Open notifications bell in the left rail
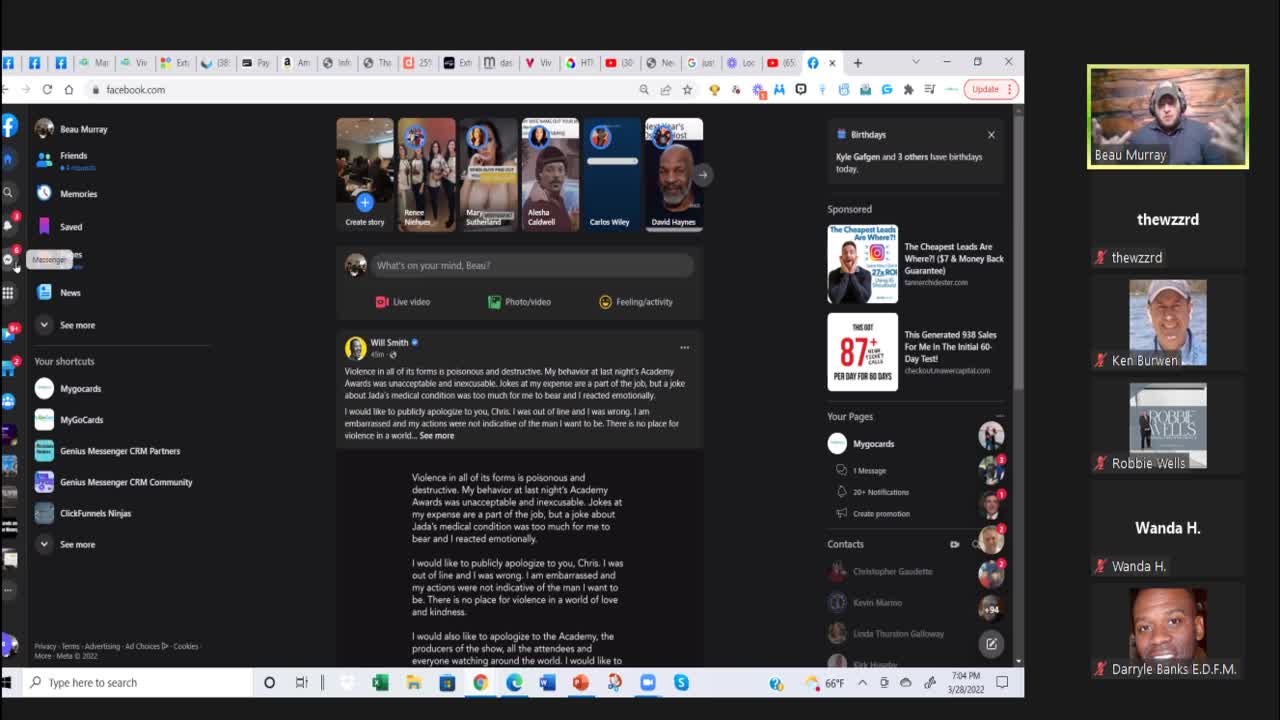 (x=8, y=225)
